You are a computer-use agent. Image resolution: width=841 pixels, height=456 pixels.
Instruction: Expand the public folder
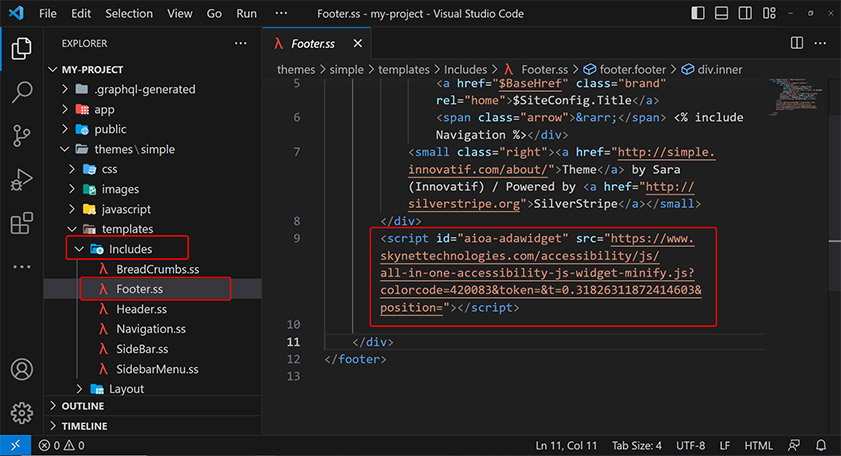[65, 129]
